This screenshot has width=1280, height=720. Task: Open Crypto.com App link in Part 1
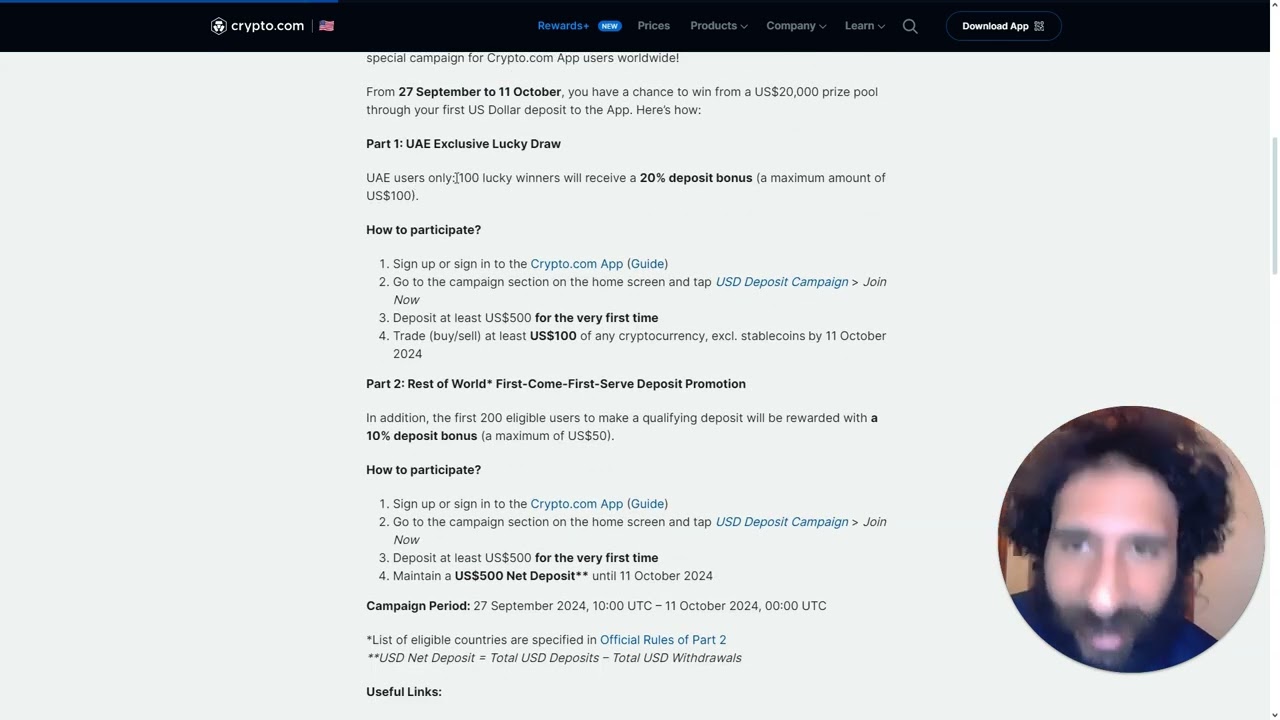[576, 264]
